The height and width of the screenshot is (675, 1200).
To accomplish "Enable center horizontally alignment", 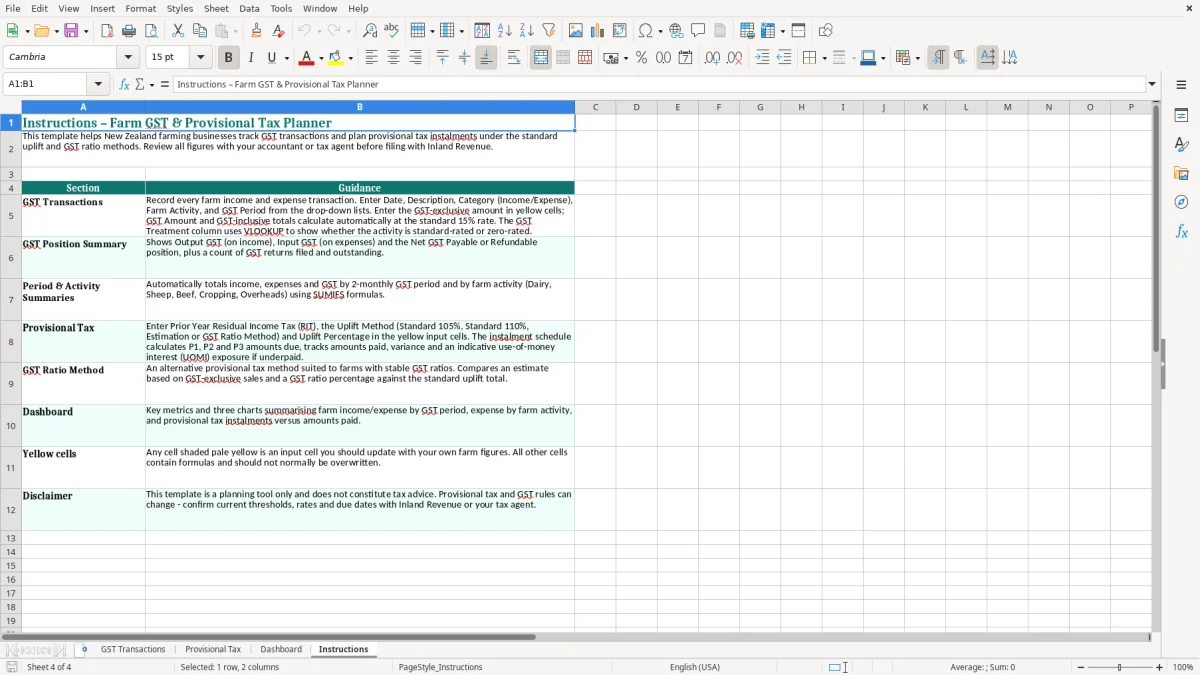I will (393, 58).
